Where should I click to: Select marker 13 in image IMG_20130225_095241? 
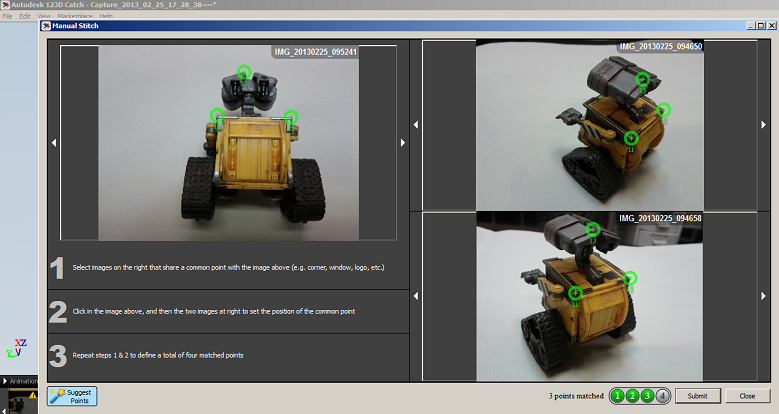[244, 73]
